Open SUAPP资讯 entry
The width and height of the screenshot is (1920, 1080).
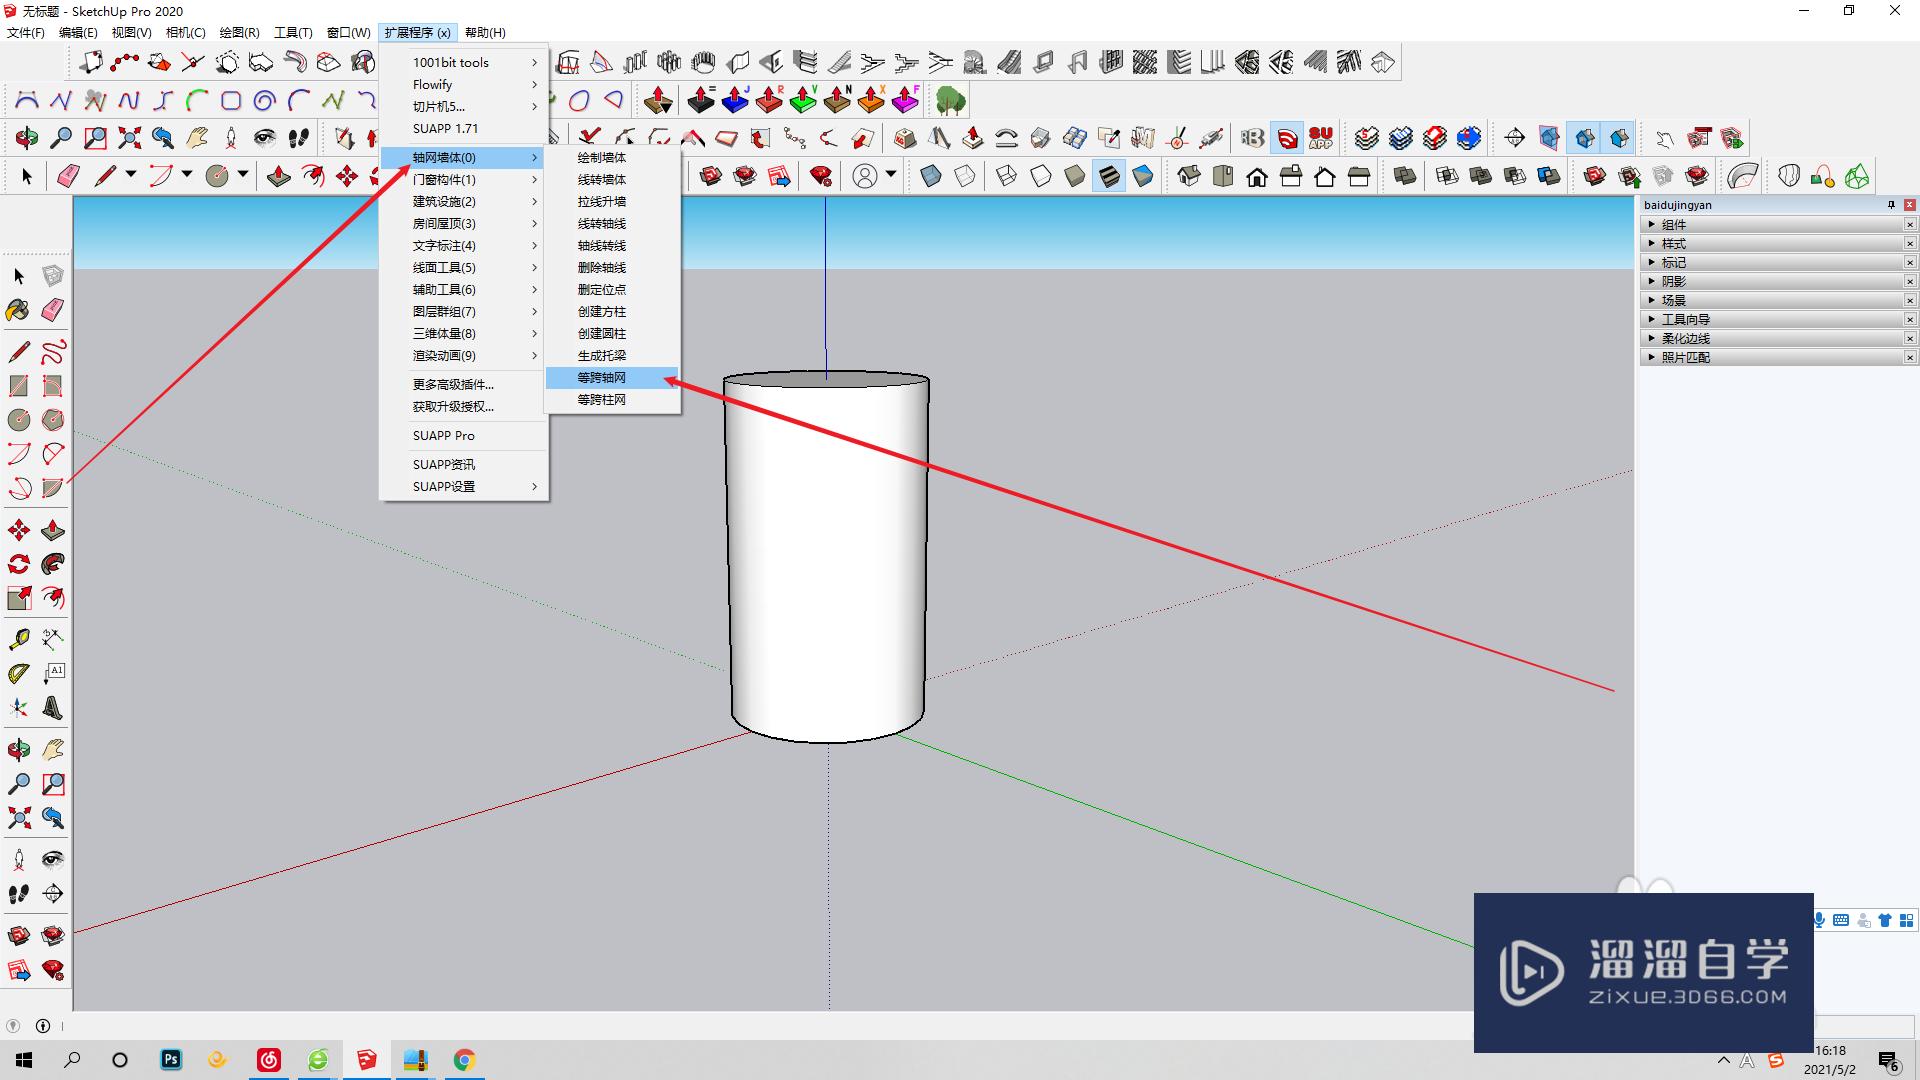coord(464,465)
